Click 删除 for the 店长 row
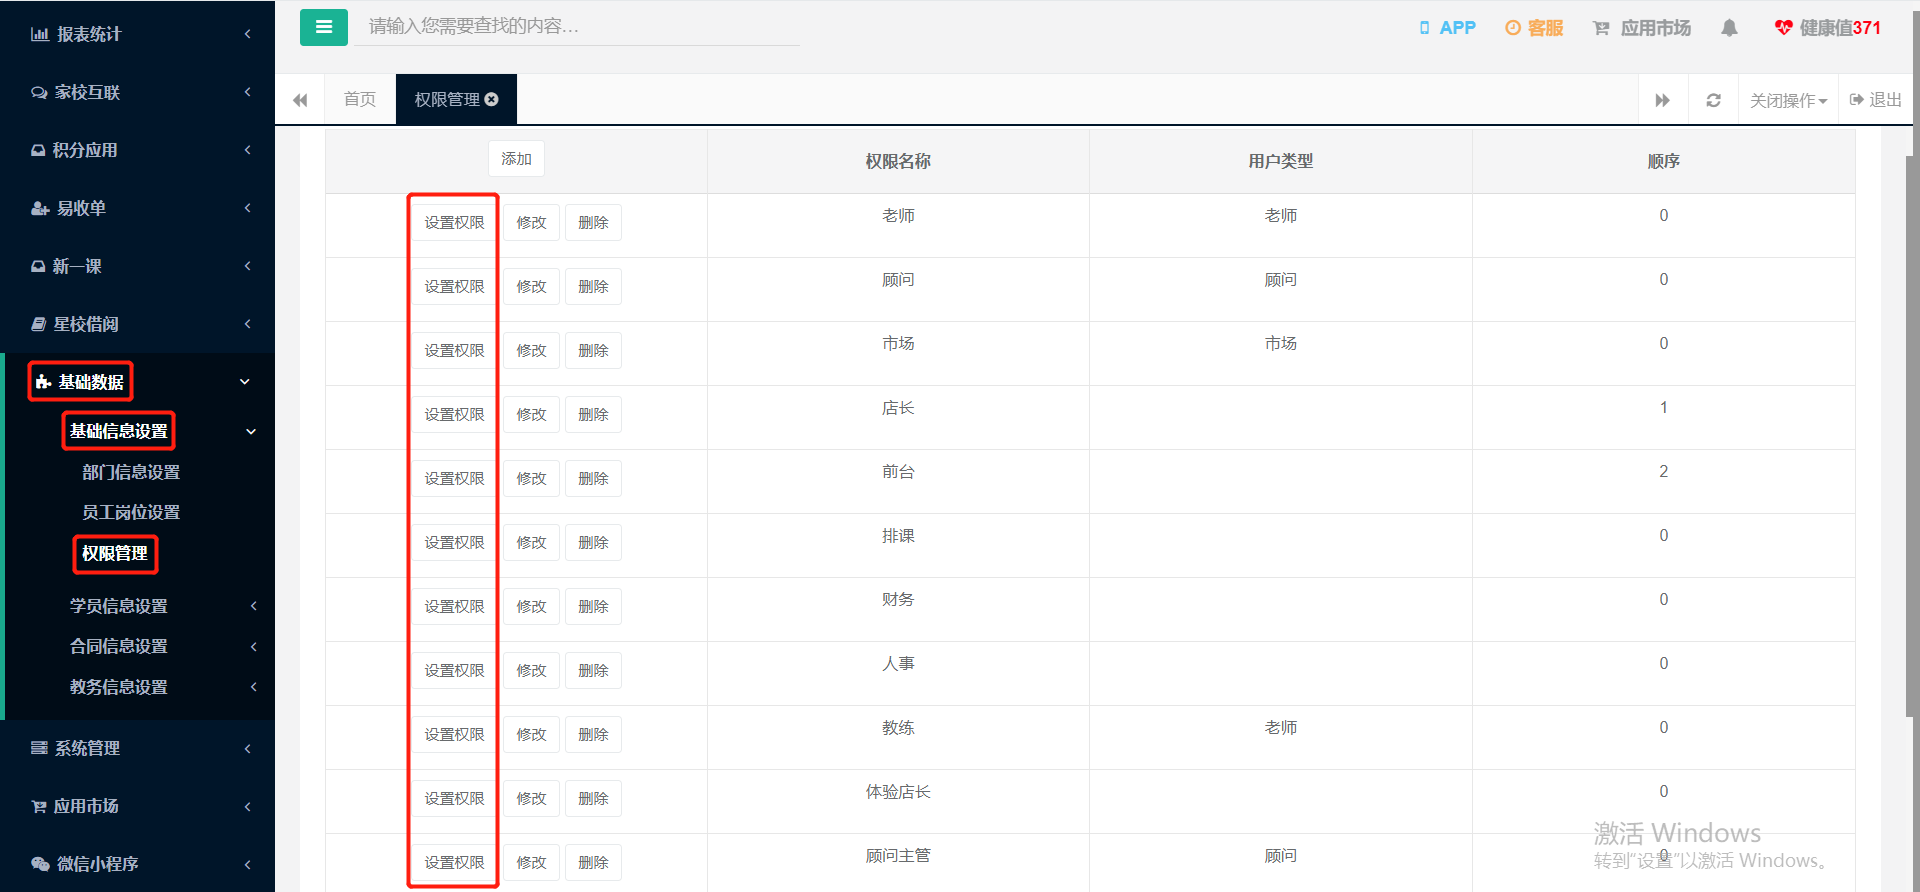This screenshot has height=892, width=1920. [x=593, y=414]
